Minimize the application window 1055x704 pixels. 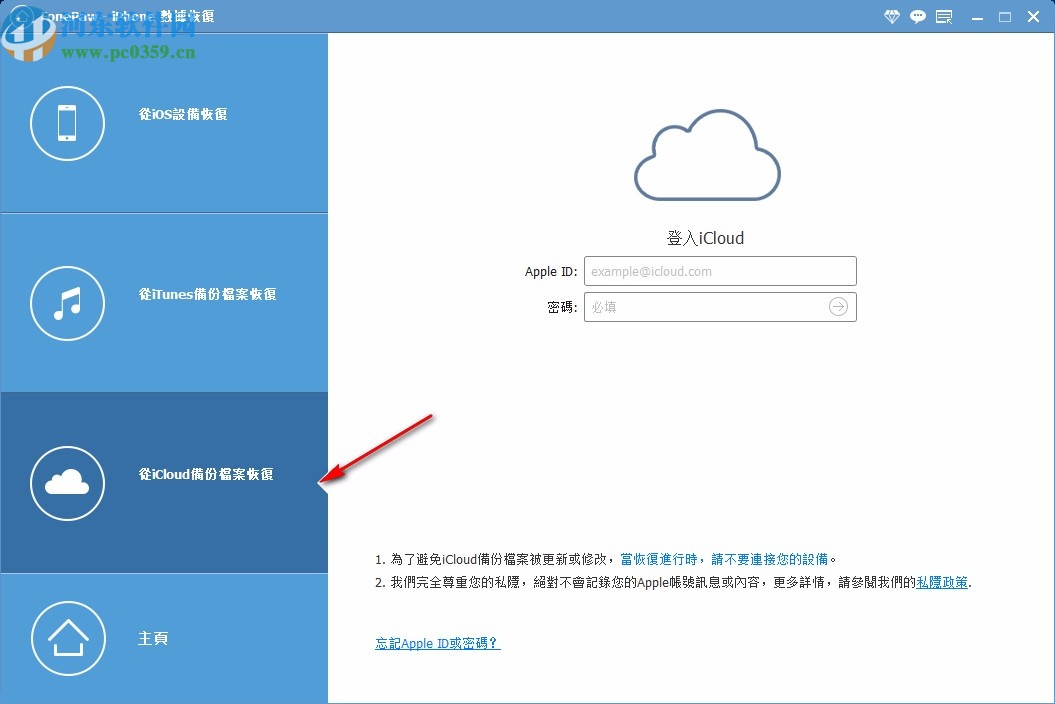click(x=975, y=16)
